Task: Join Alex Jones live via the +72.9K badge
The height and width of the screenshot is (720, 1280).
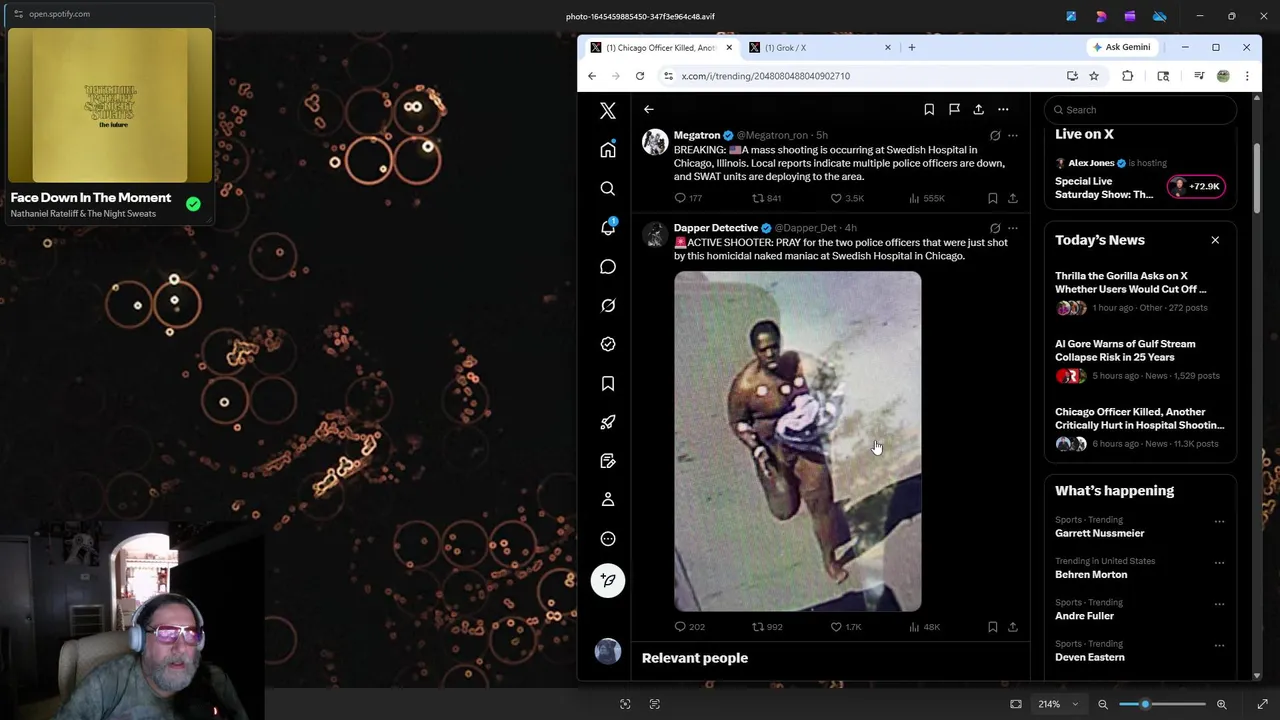Action: 1195,186
